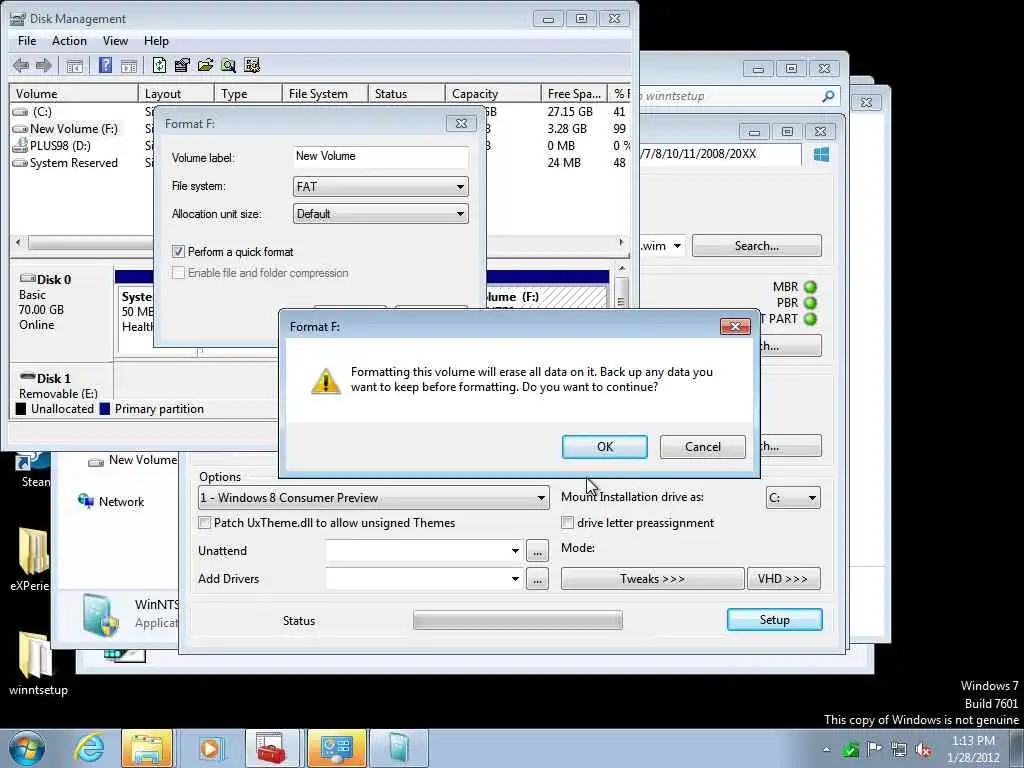1024x768 pixels.
Task: Click the Forward arrow in Disk Management toolbar
Action: (44, 65)
